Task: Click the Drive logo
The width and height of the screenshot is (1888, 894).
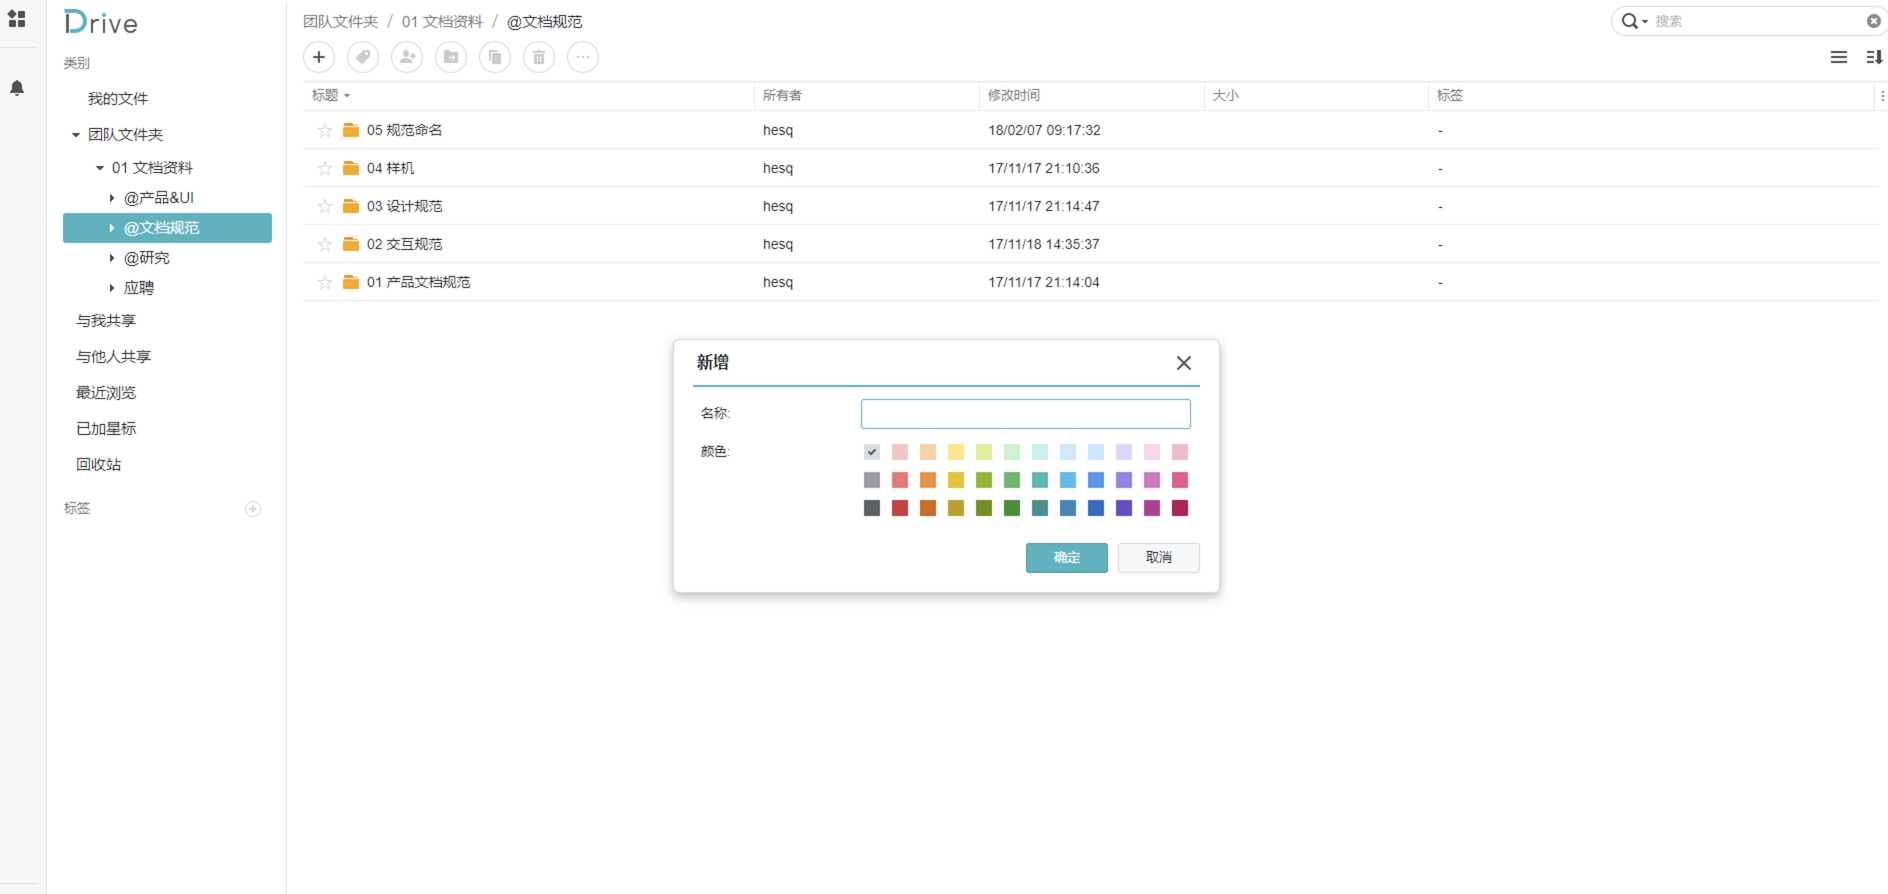Action: [x=101, y=22]
